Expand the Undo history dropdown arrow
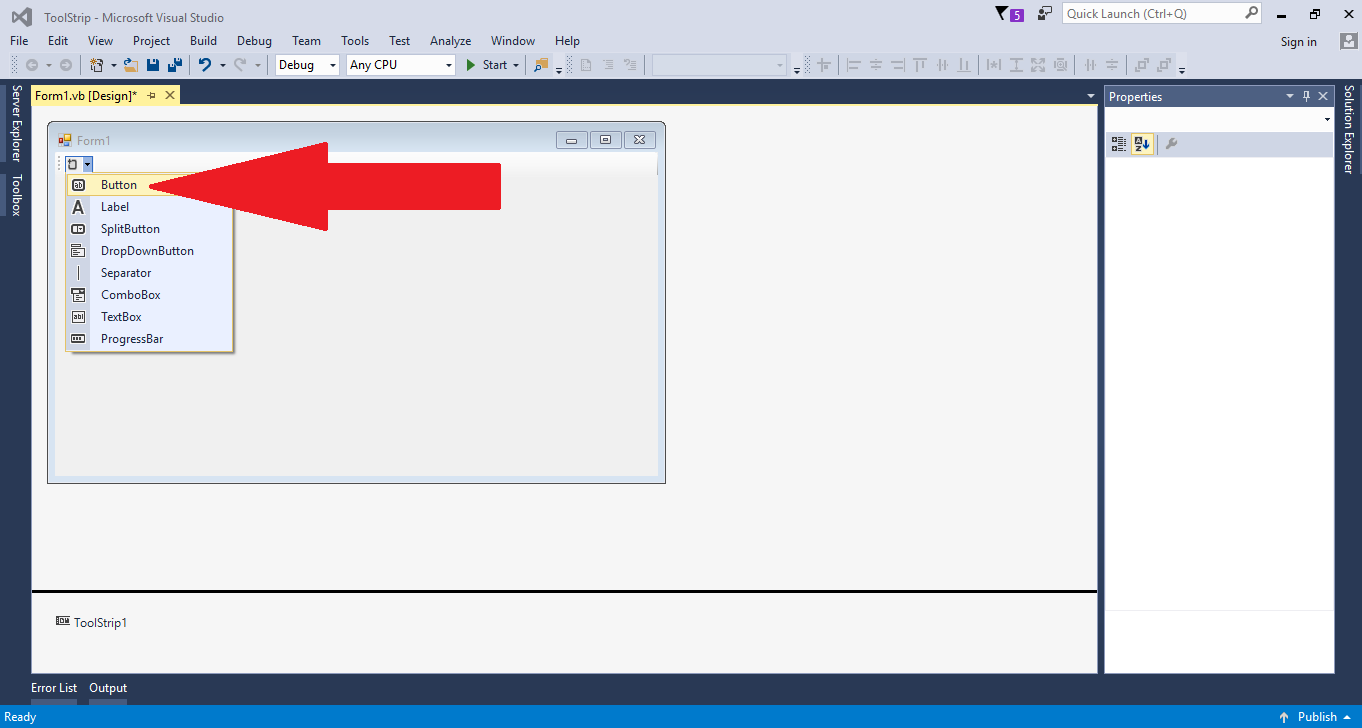This screenshot has height=728, width=1362. (x=222, y=65)
